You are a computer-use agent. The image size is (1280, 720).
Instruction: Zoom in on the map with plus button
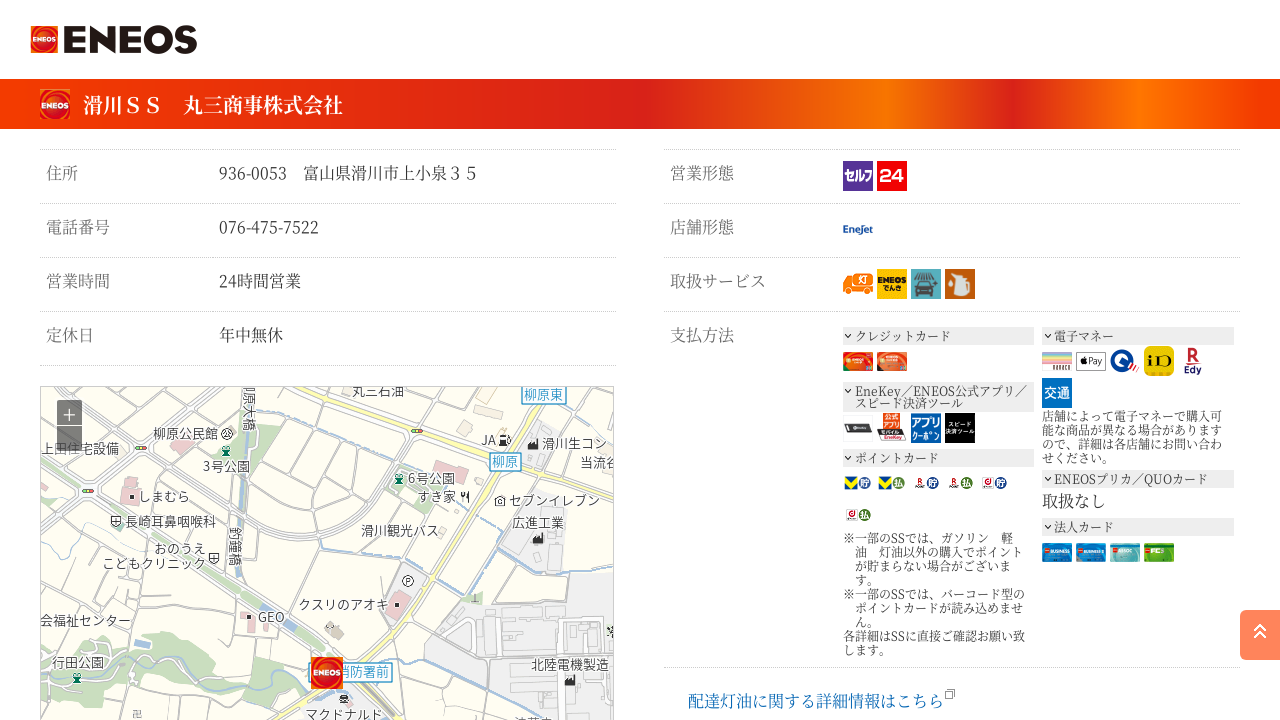[x=69, y=413]
